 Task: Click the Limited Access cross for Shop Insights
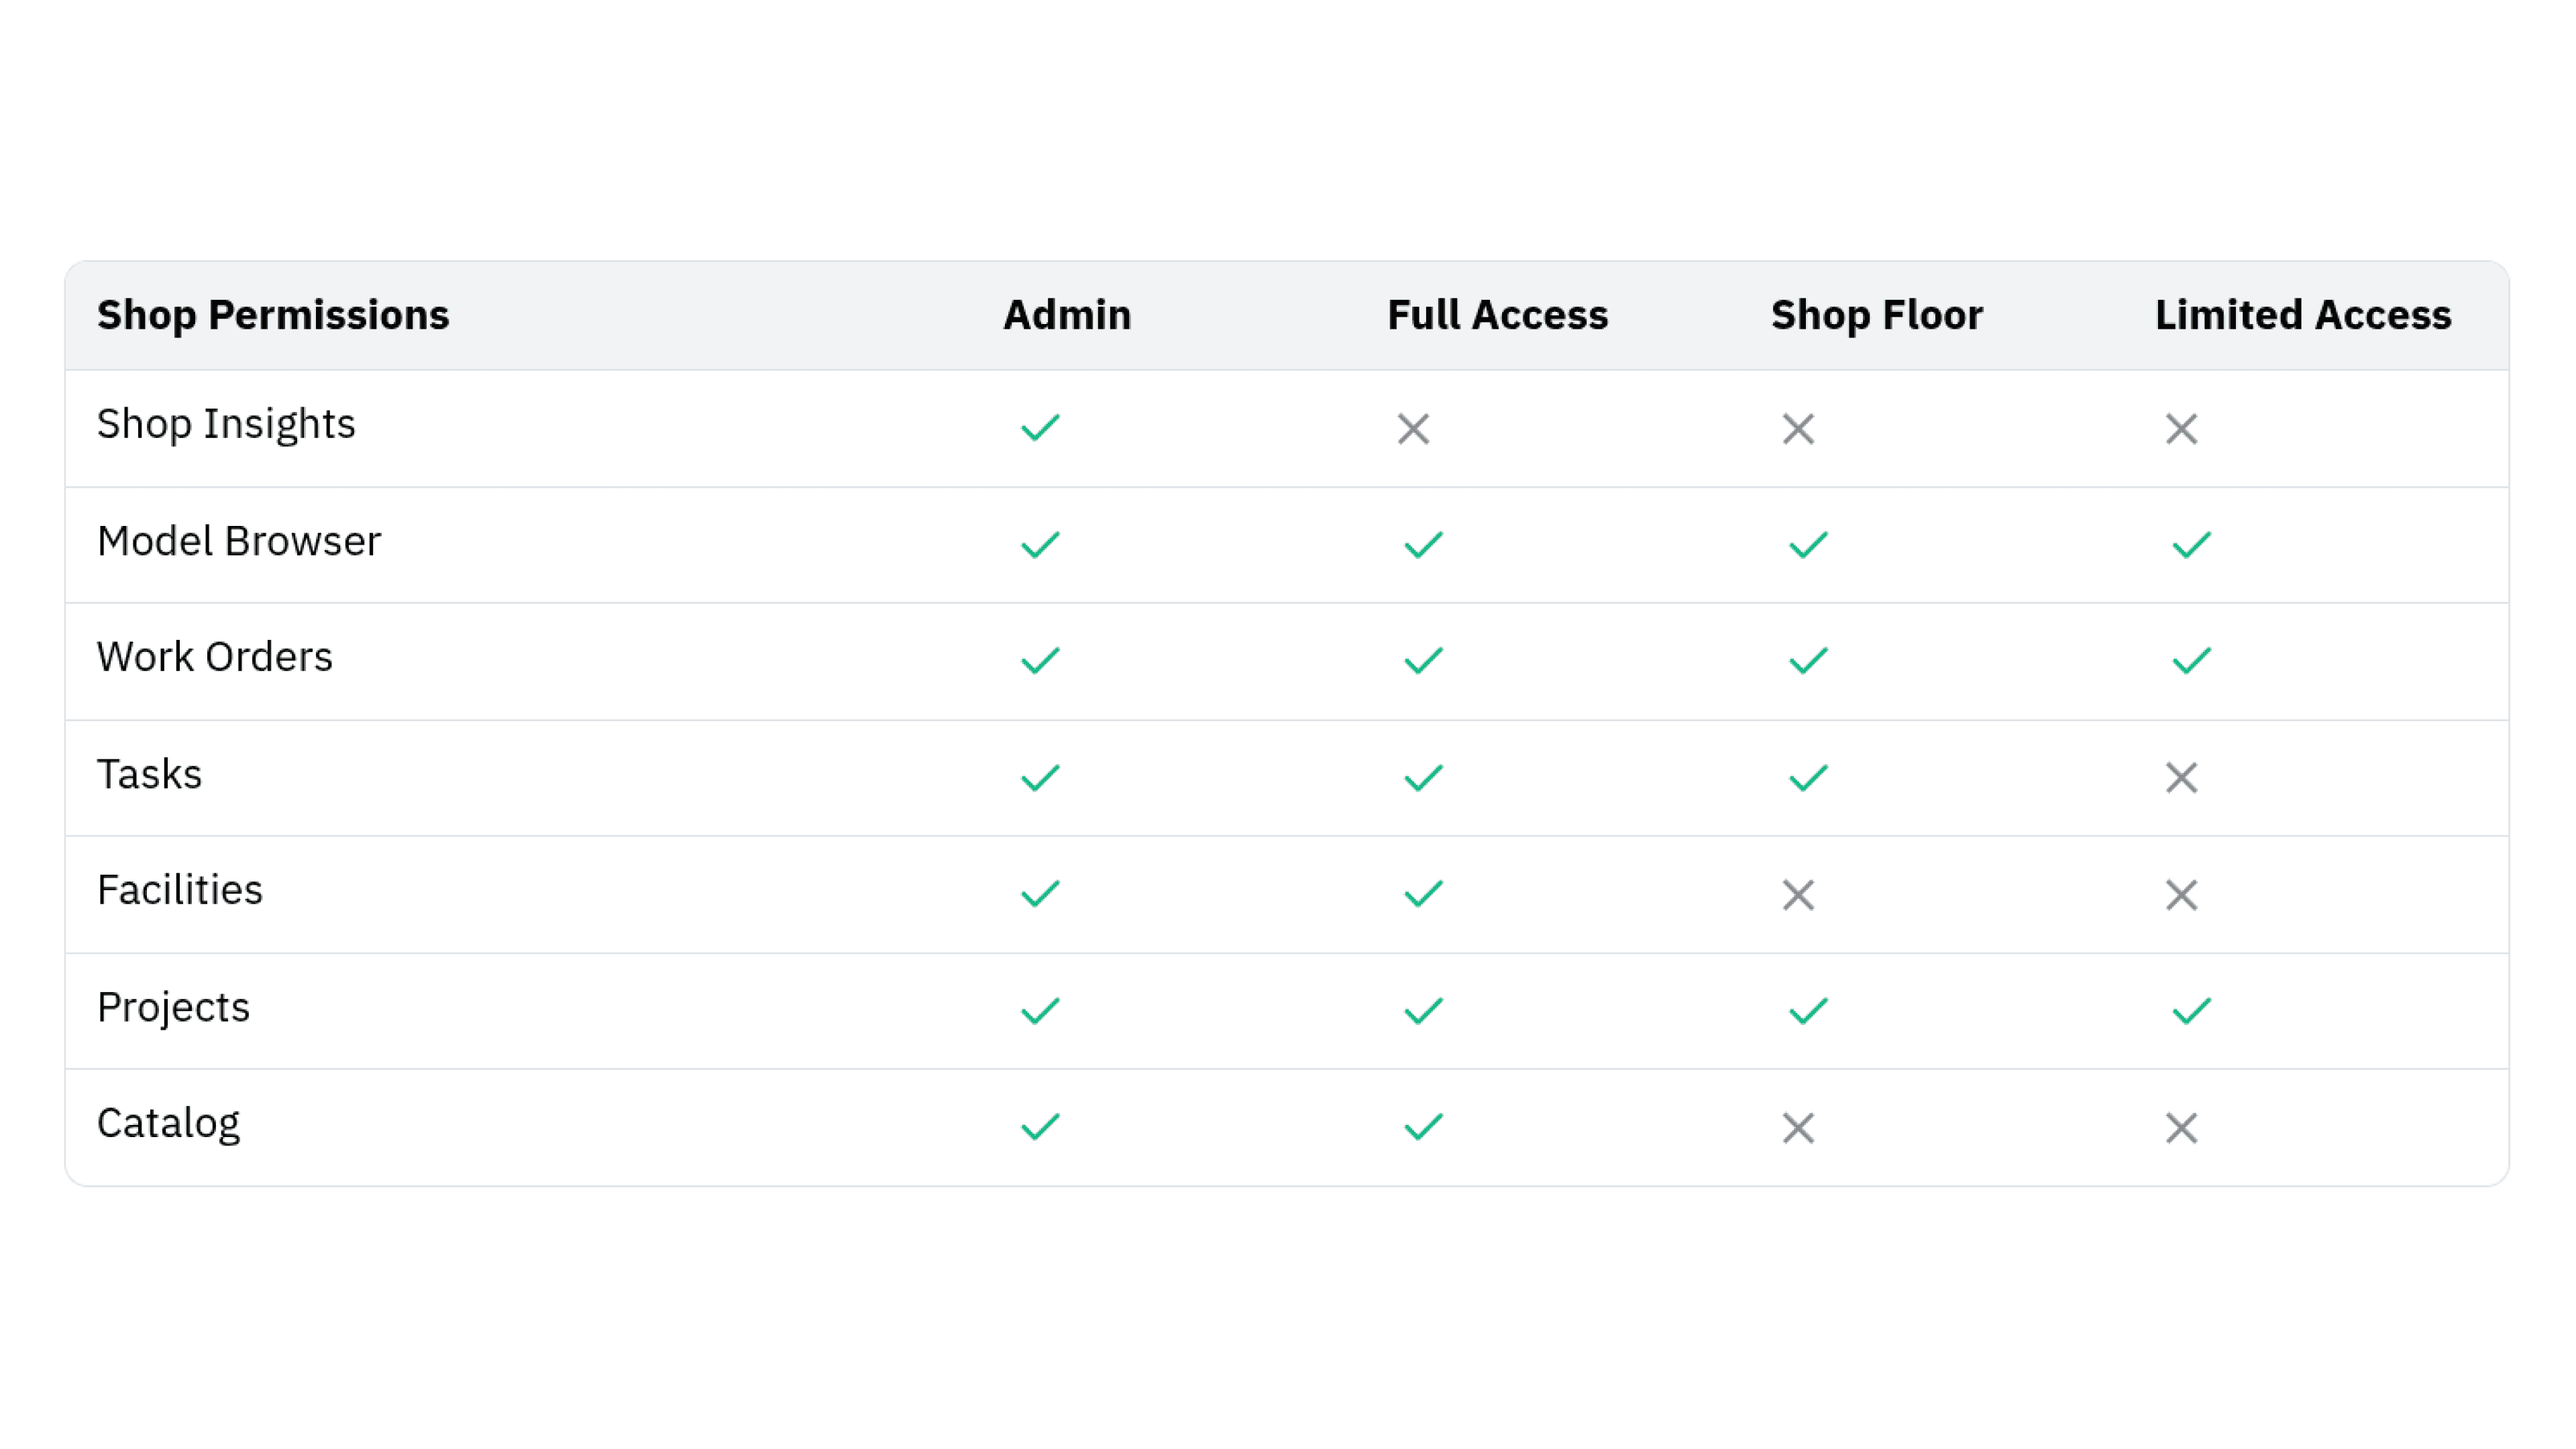[x=2181, y=429]
